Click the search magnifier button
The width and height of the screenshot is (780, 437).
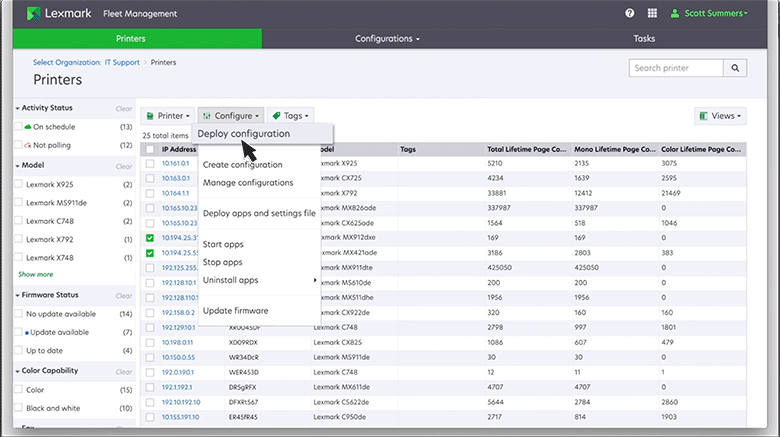coord(736,68)
